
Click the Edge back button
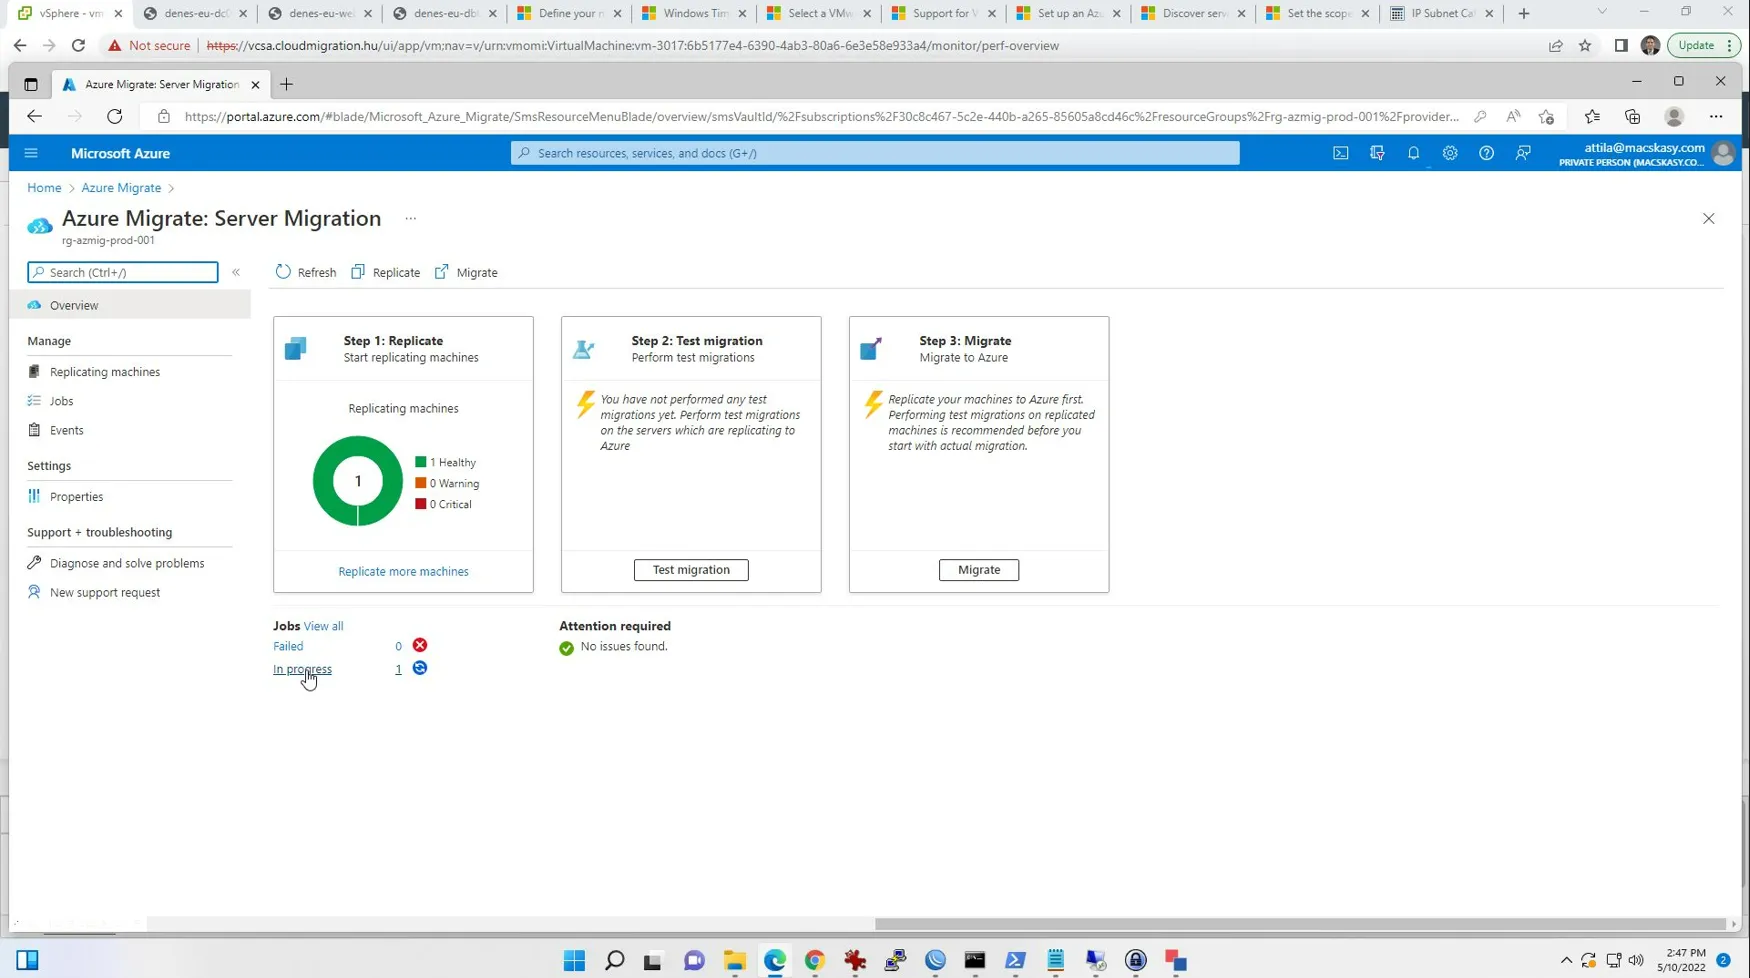pyautogui.click(x=34, y=117)
